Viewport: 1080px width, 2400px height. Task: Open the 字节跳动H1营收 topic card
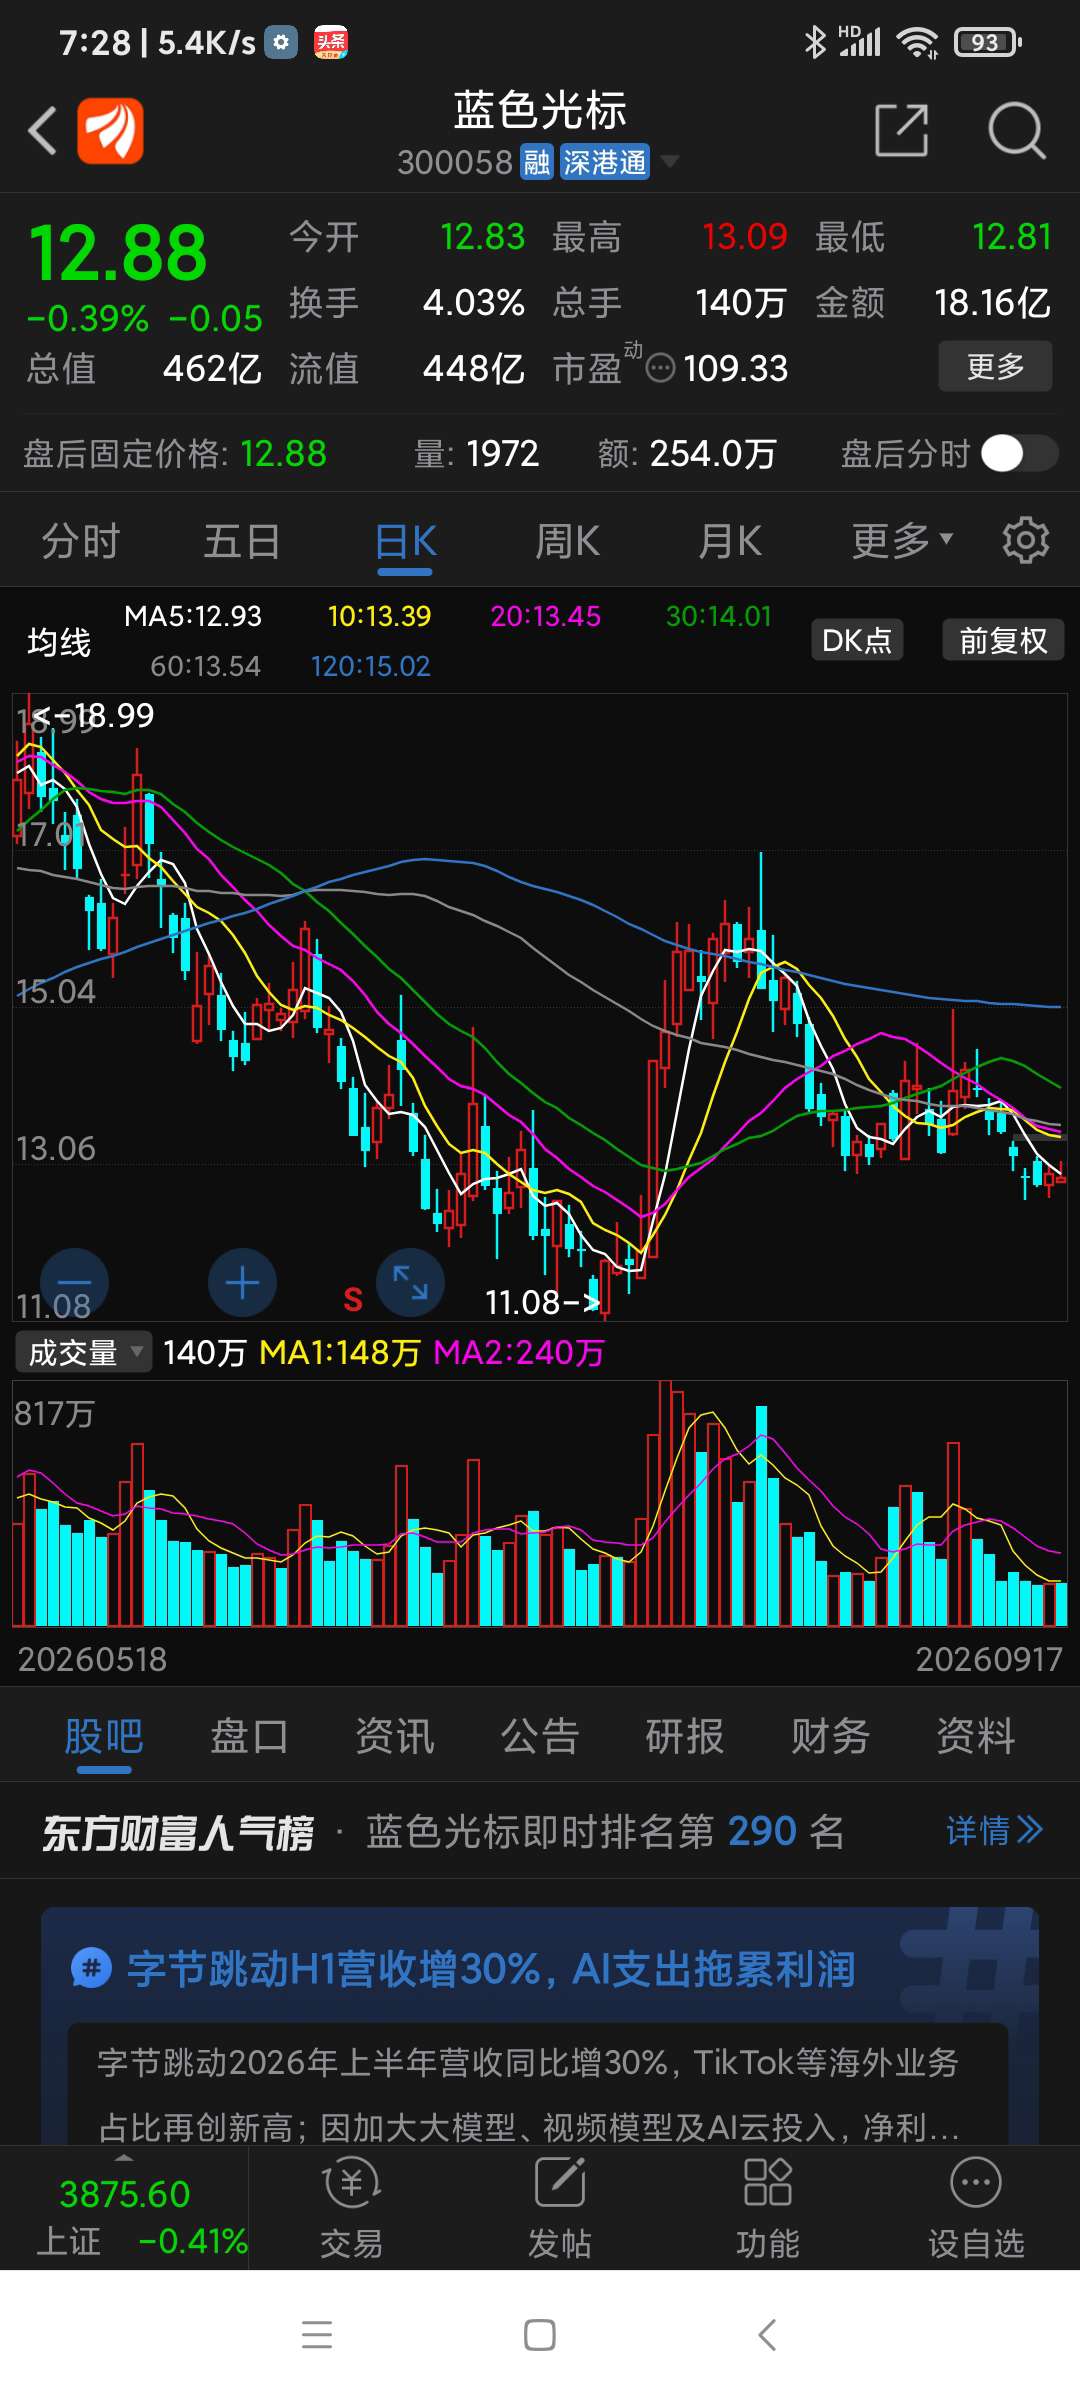[x=540, y=2025]
